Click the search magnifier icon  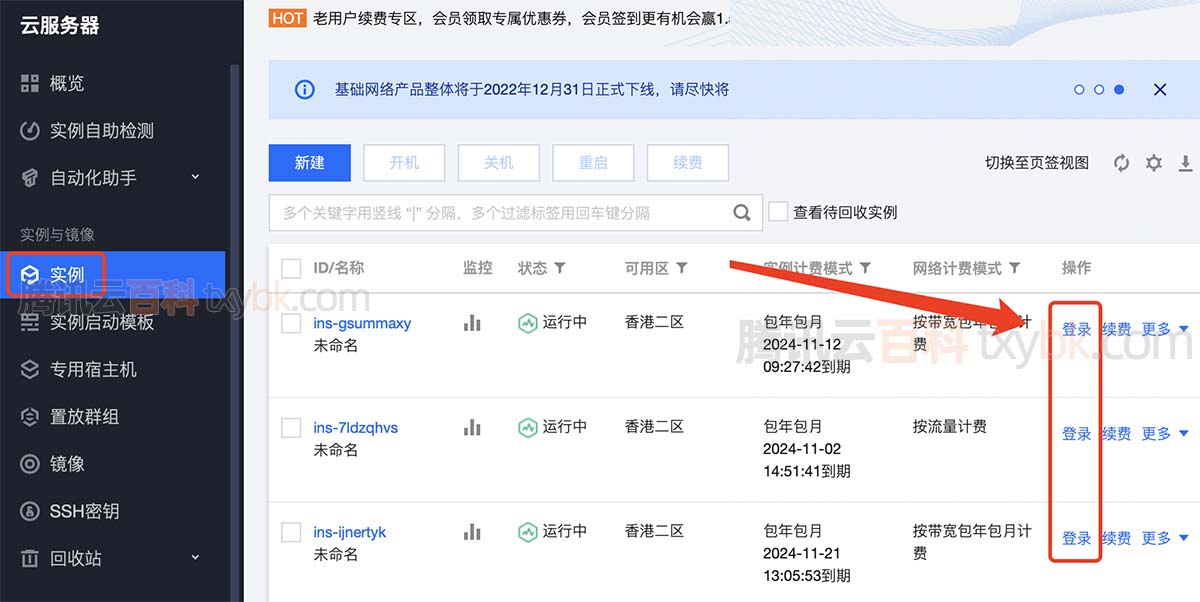[742, 212]
